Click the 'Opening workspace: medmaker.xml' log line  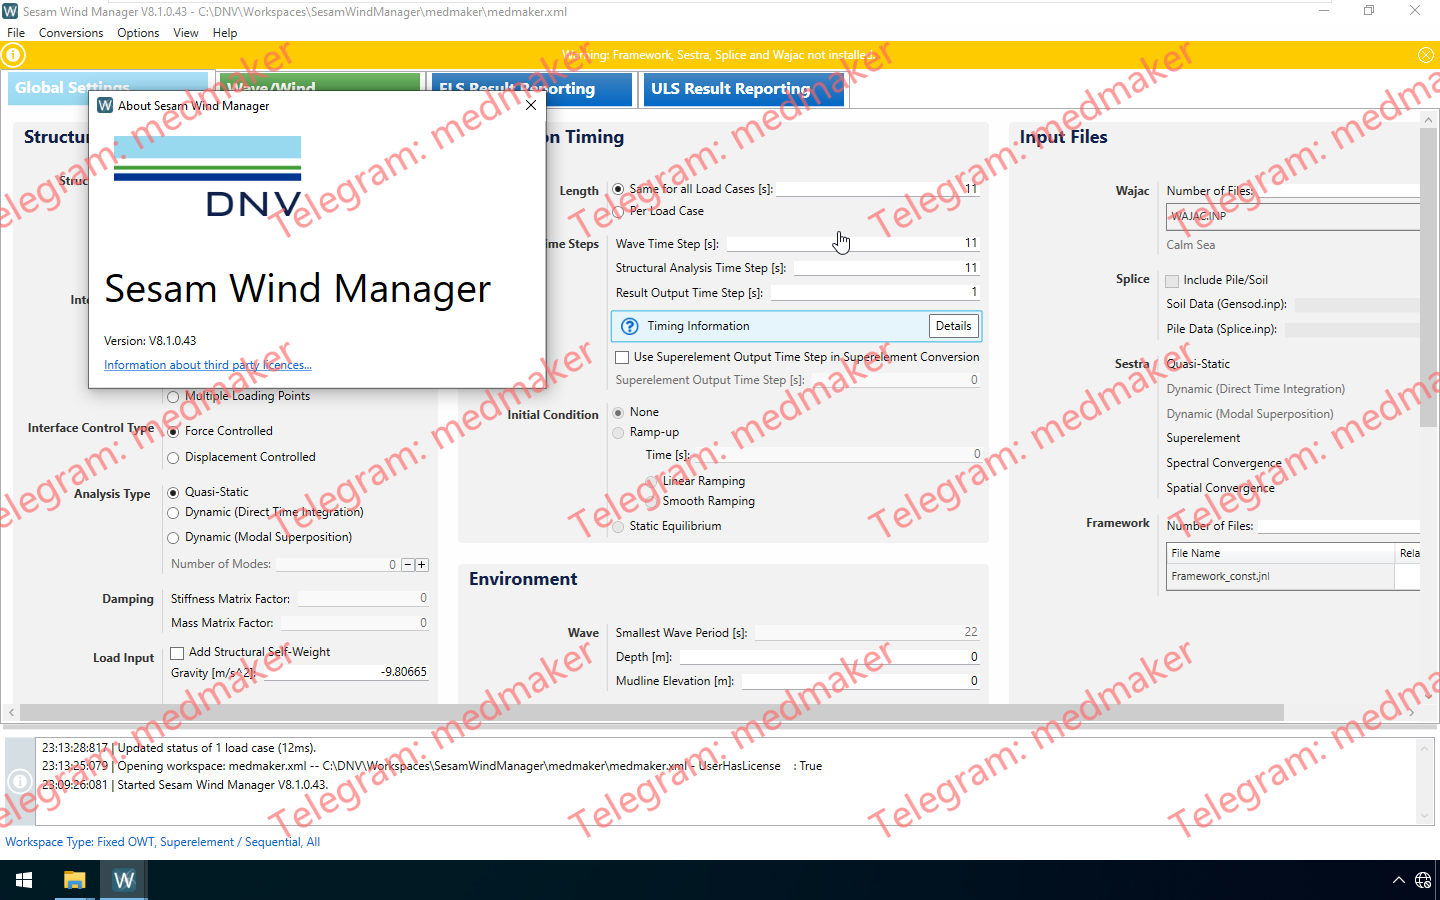(432, 766)
